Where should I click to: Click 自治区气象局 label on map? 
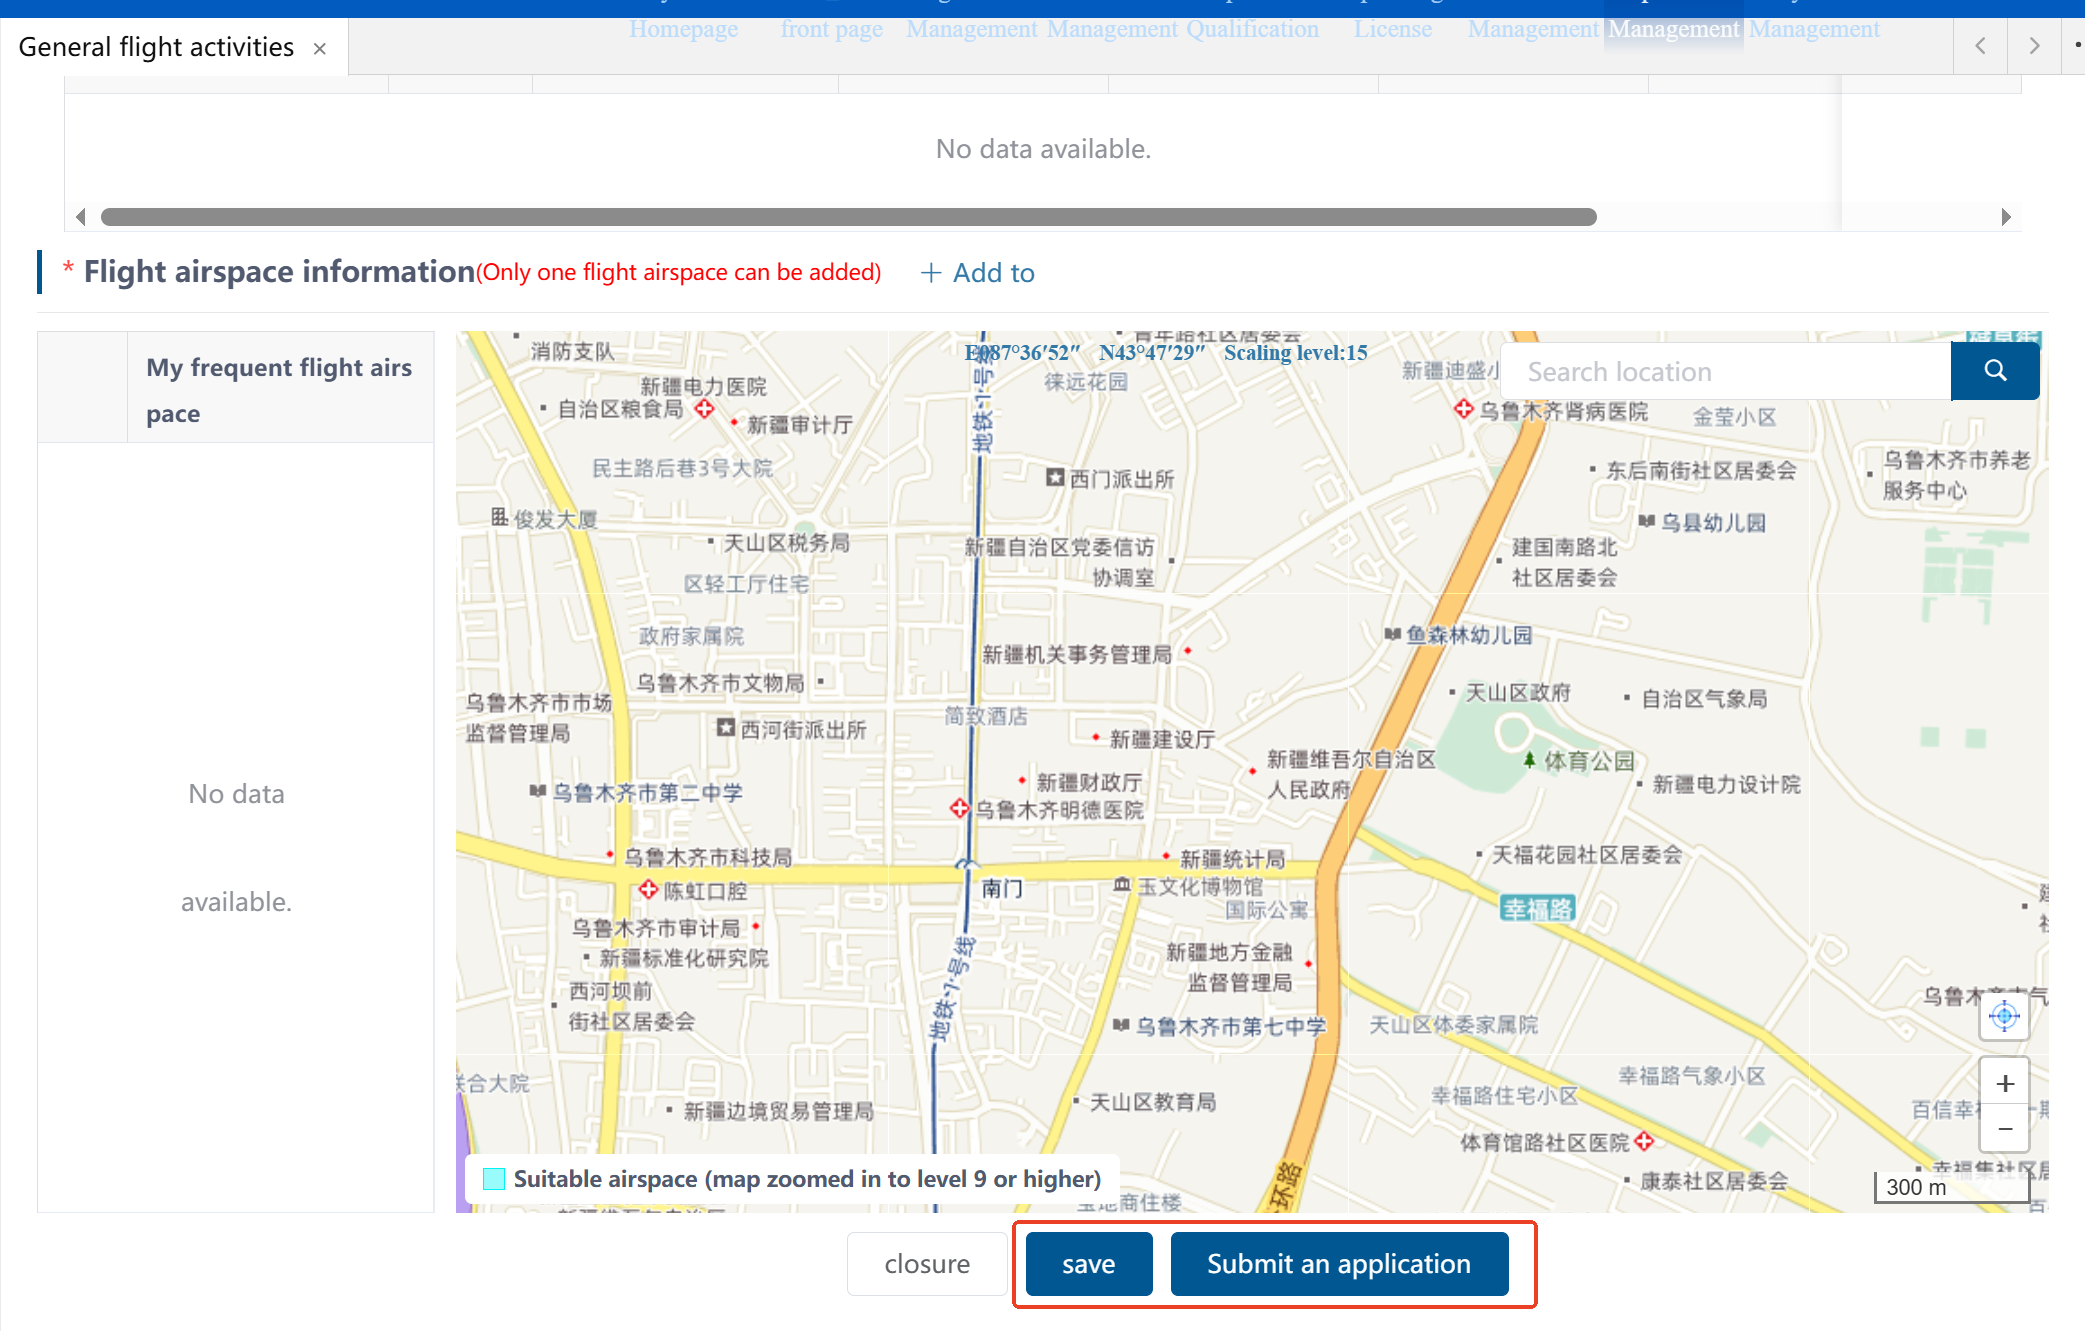pyautogui.click(x=1705, y=698)
